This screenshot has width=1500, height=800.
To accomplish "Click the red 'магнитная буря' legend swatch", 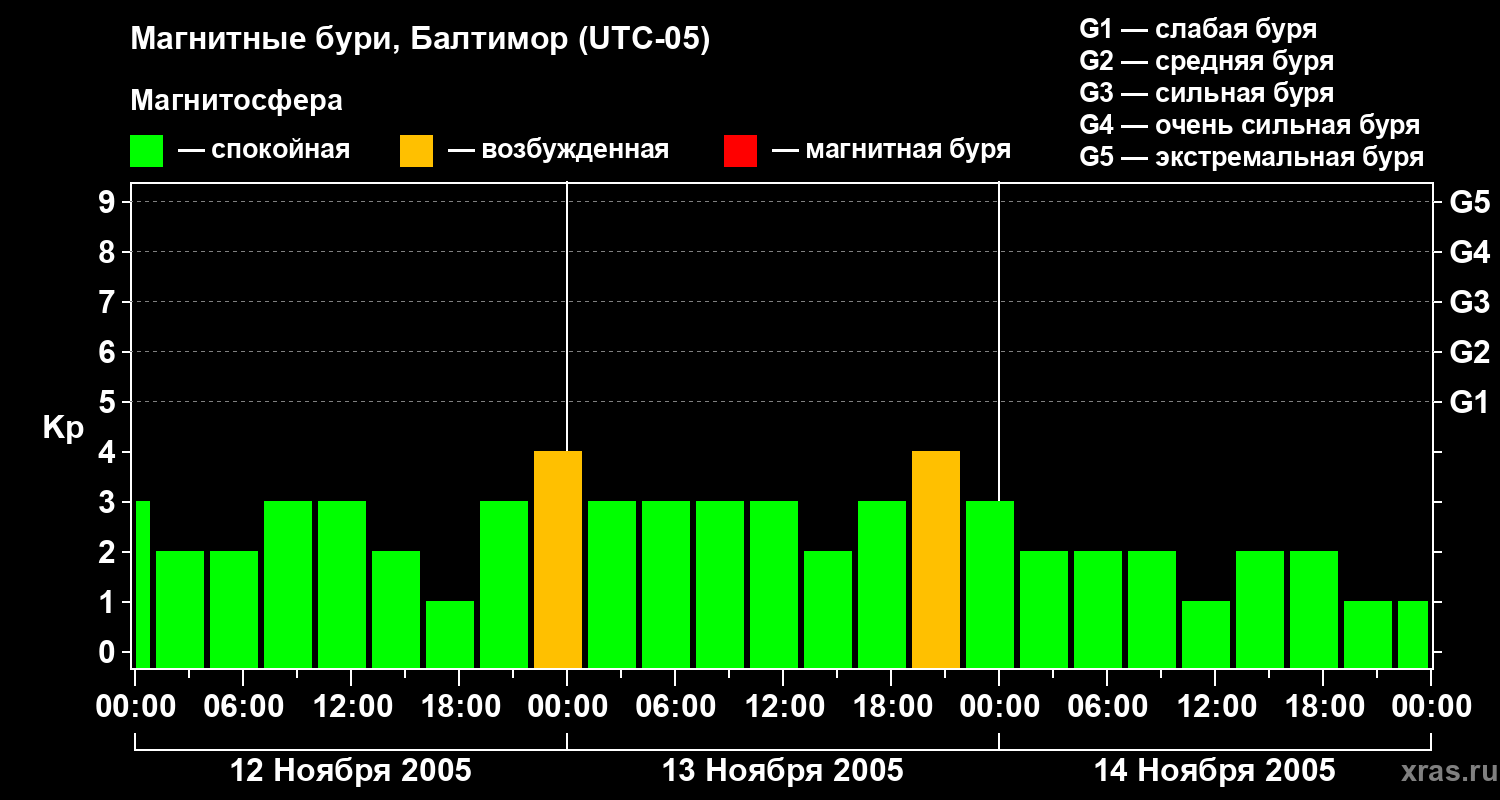I will [x=740, y=151].
